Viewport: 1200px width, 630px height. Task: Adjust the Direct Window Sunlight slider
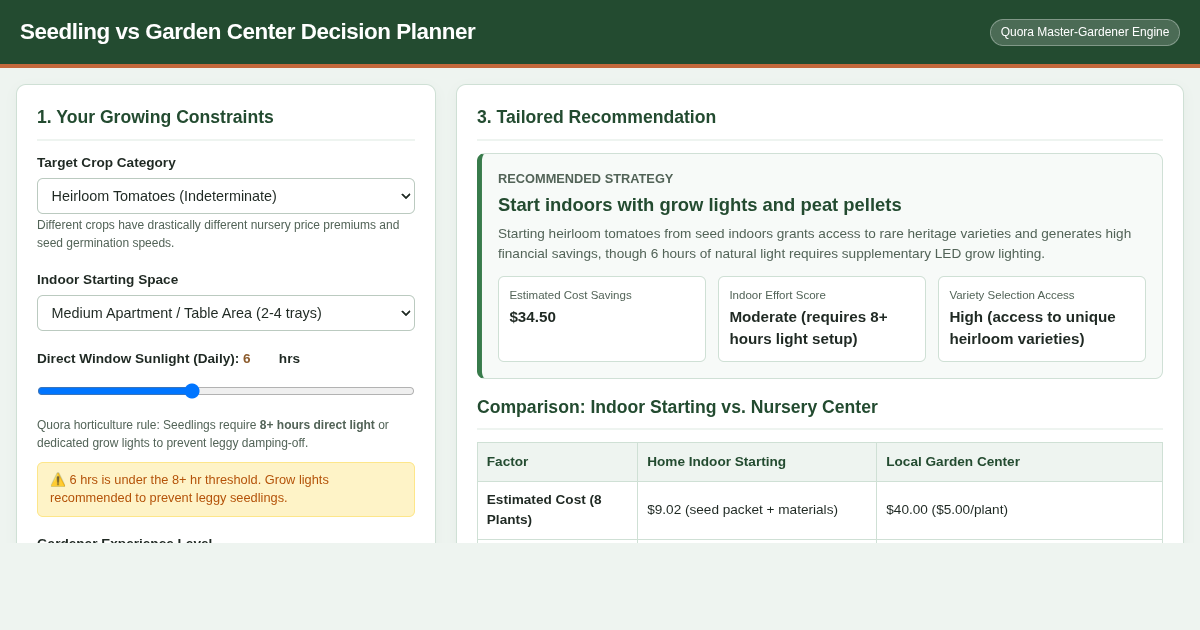tap(226, 391)
